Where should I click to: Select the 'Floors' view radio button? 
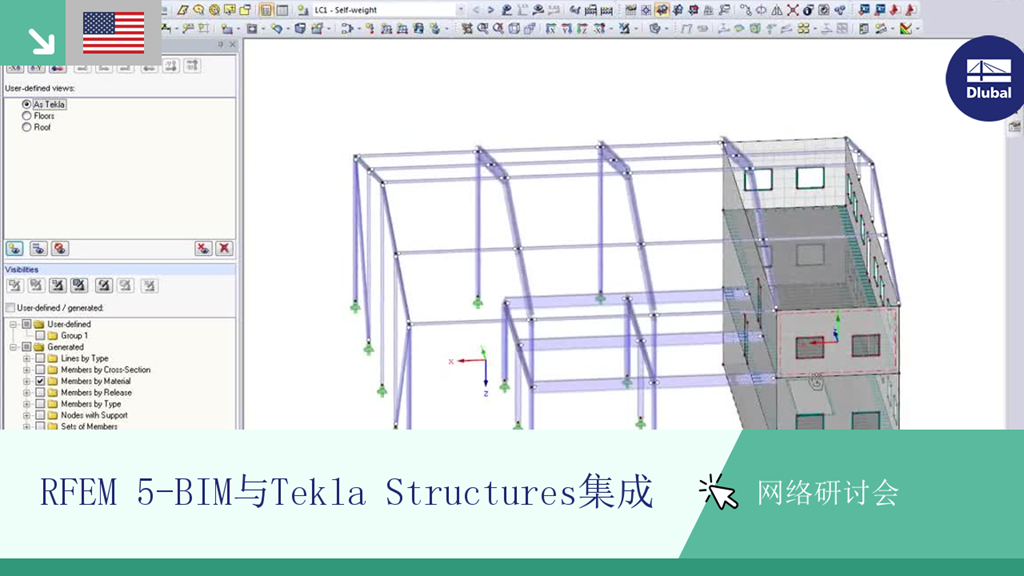coord(27,116)
